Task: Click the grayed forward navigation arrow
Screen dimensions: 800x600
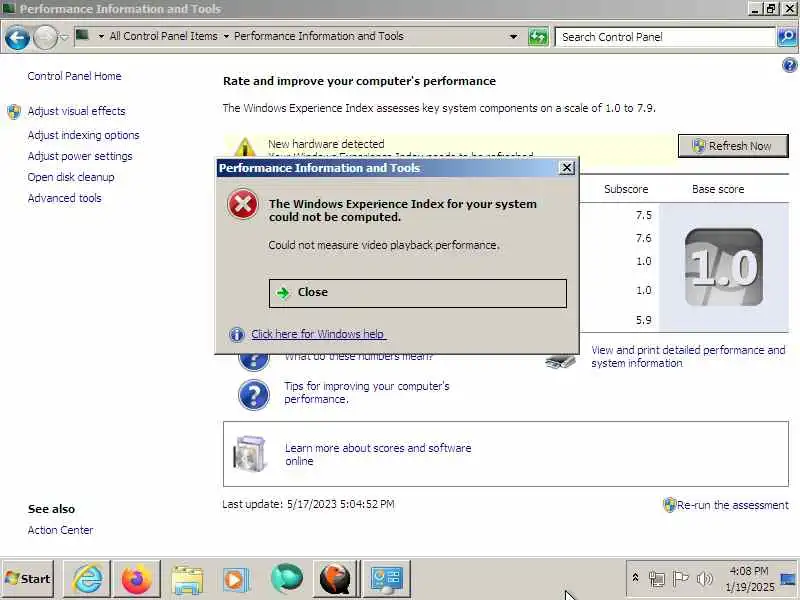Action: (45, 37)
